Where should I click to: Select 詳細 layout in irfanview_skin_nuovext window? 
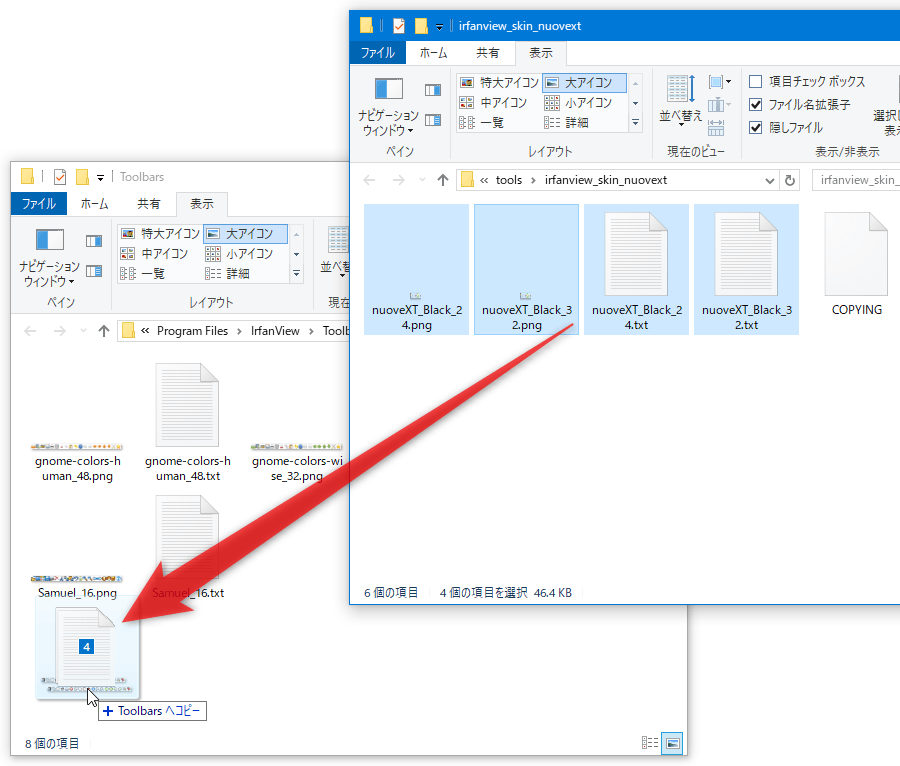tap(567, 123)
